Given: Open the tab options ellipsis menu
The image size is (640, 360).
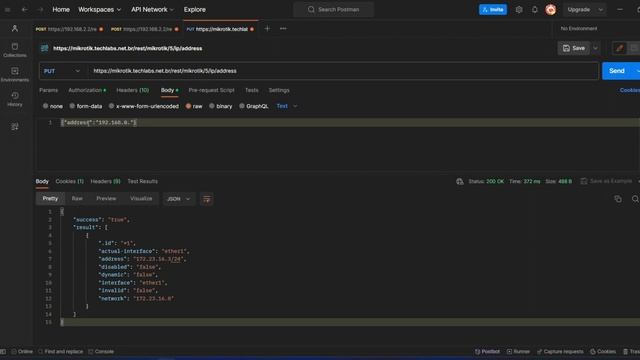Looking at the screenshot, I should [283, 29].
